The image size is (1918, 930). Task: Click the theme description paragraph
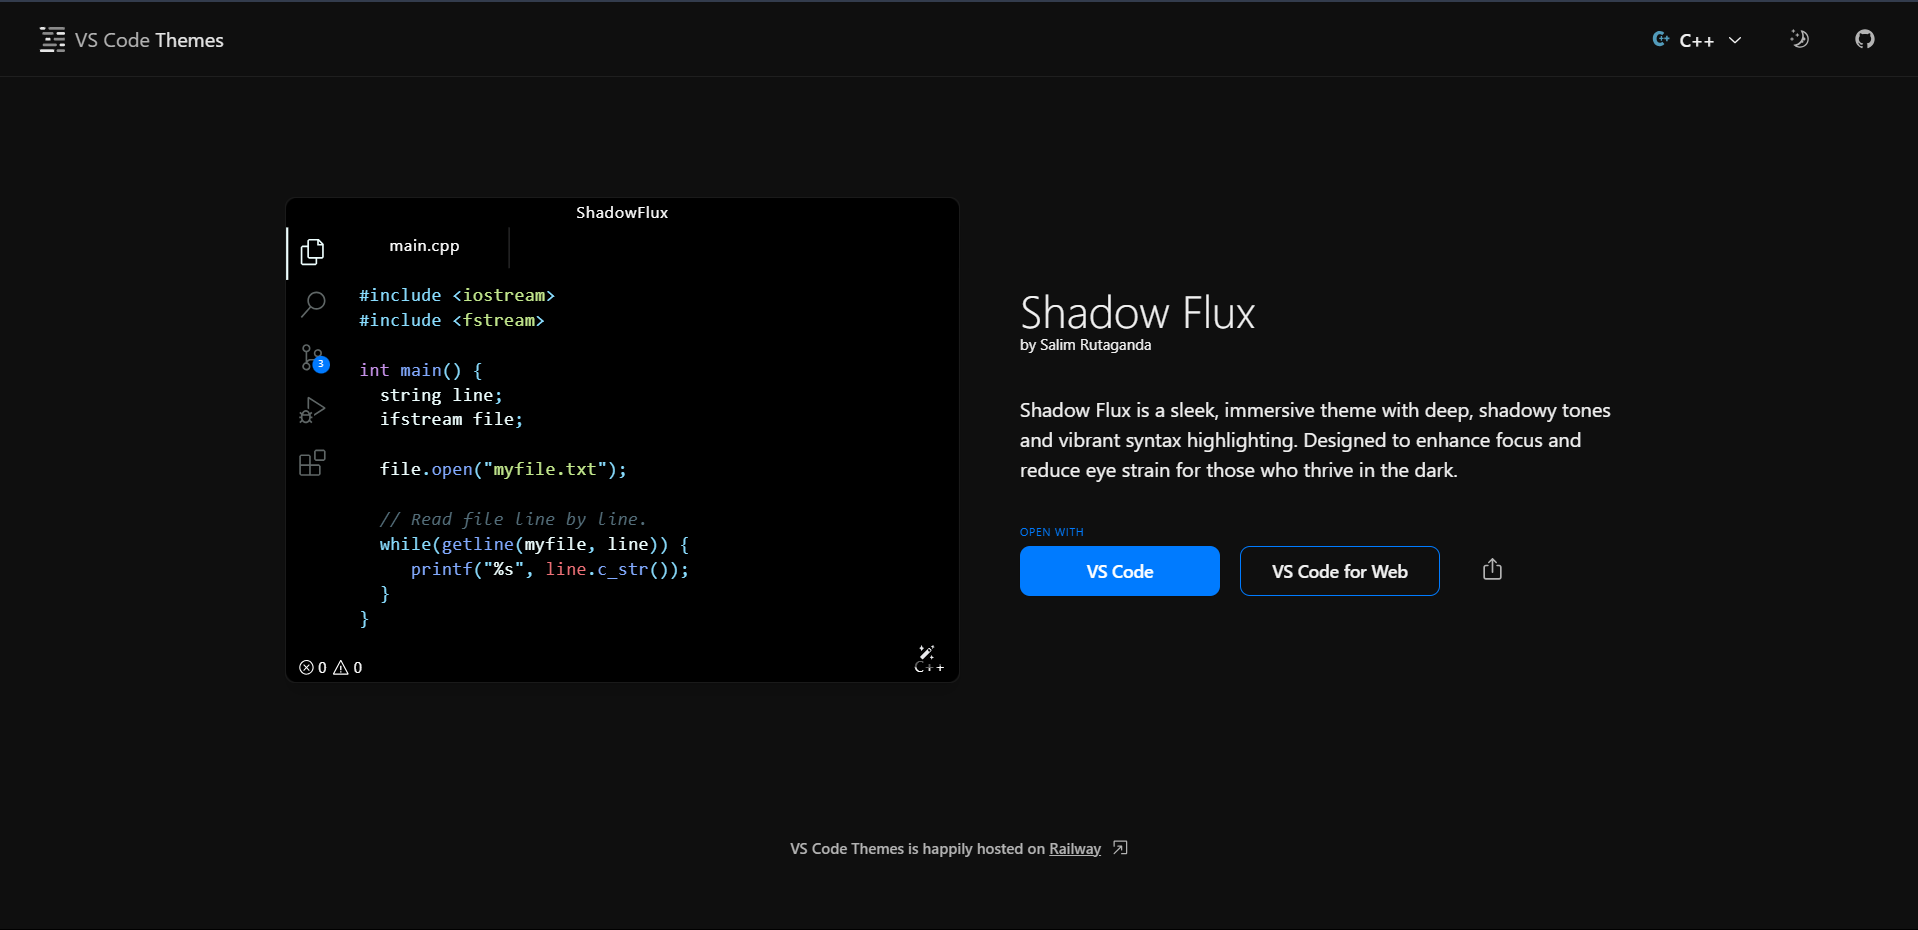1315,440
